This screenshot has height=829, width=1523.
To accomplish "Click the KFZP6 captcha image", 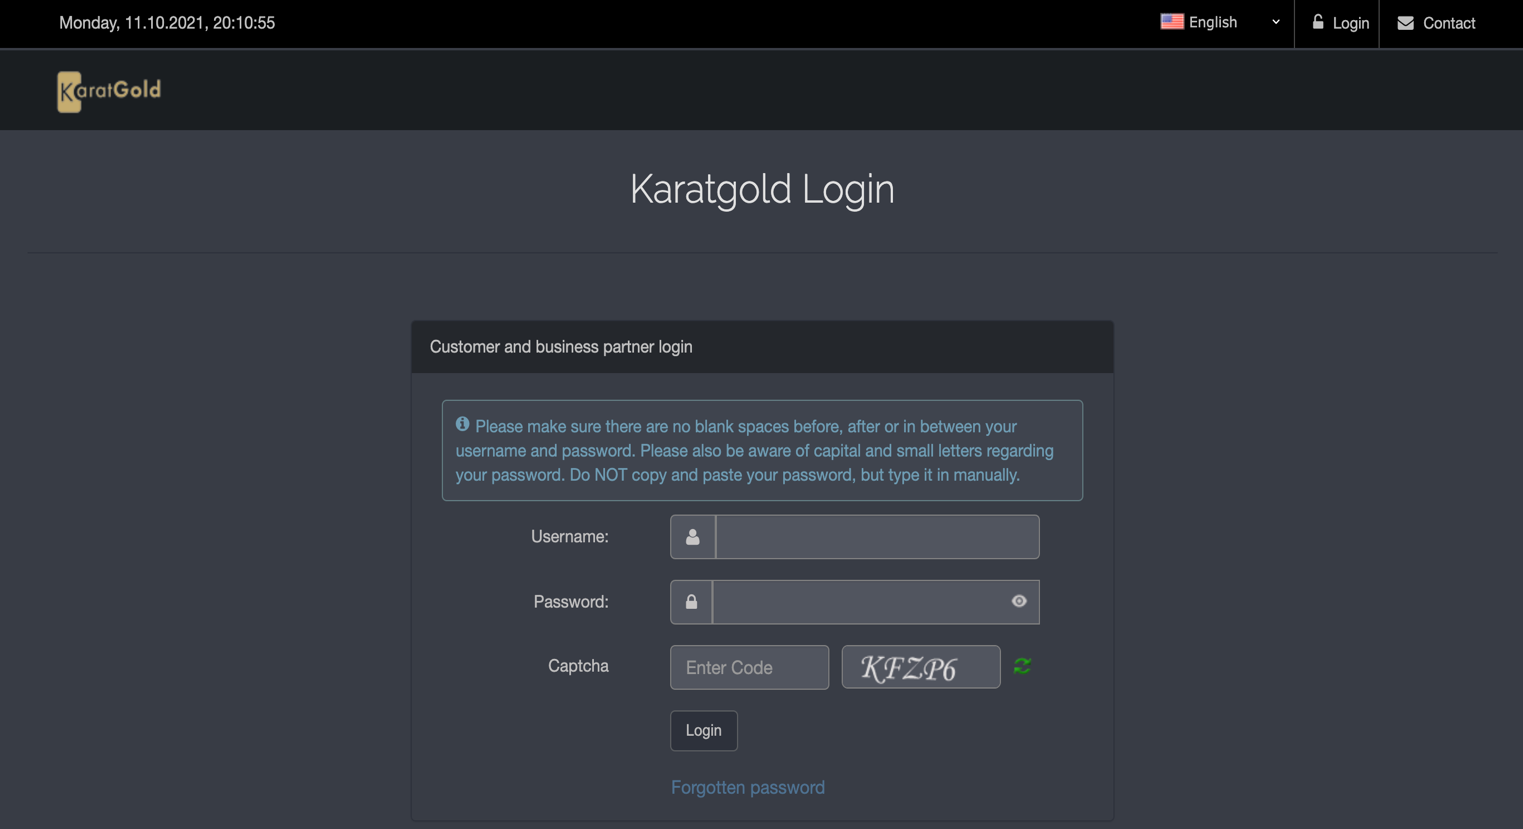I will click(x=921, y=667).
